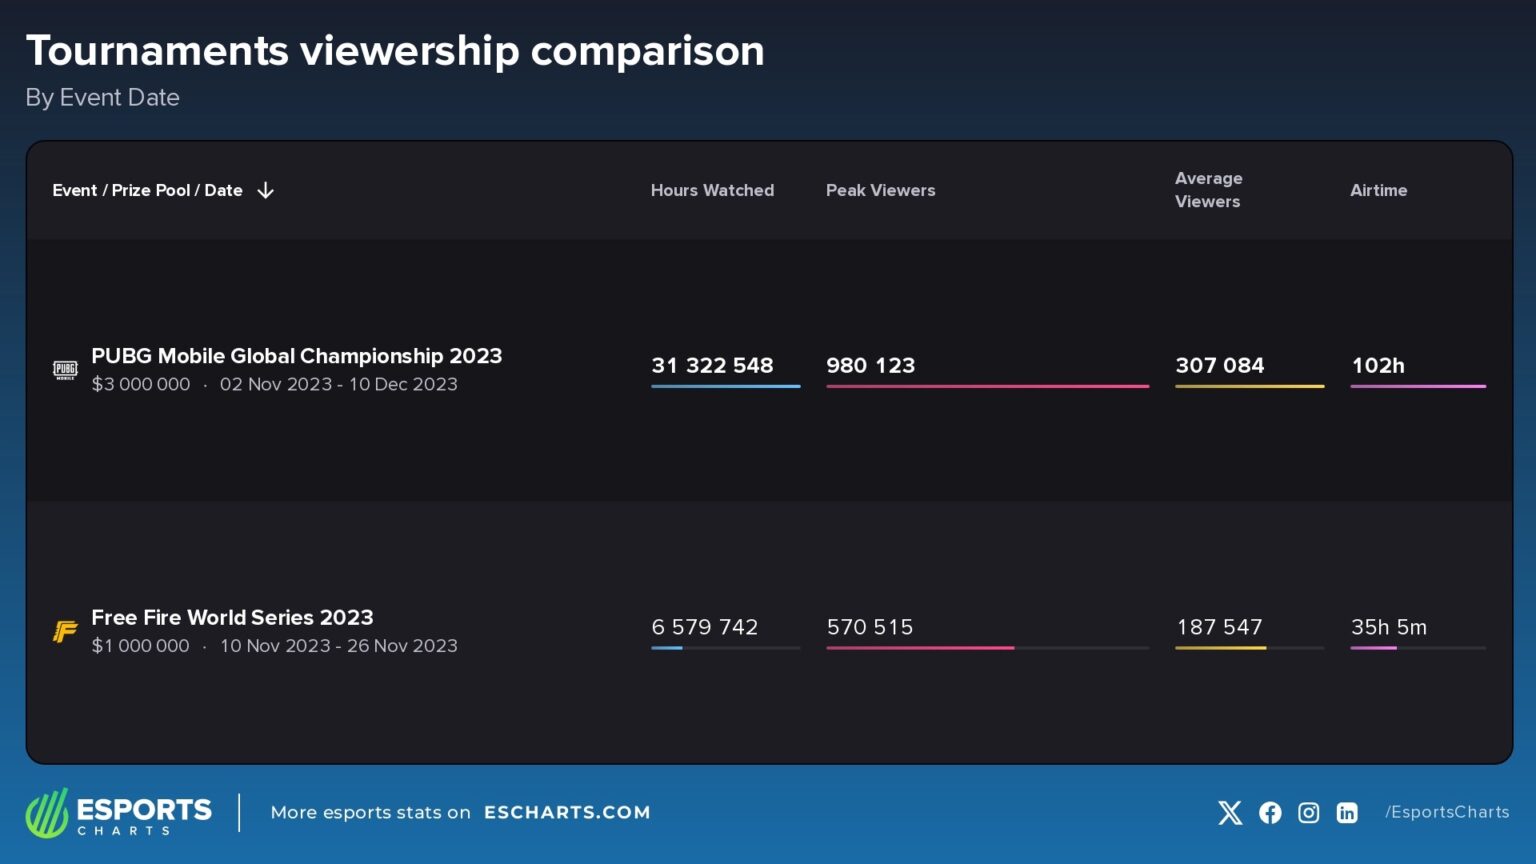Select the value 980 123
1536x864 pixels.
pyautogui.click(x=871, y=365)
